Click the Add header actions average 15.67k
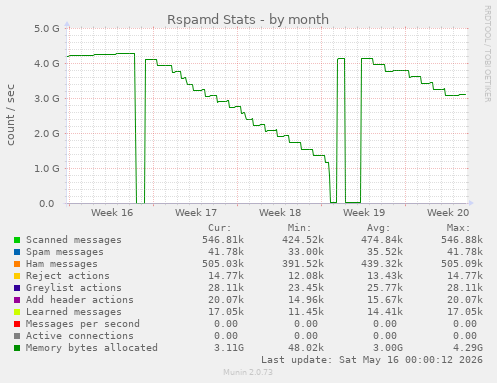 pyautogui.click(x=385, y=300)
